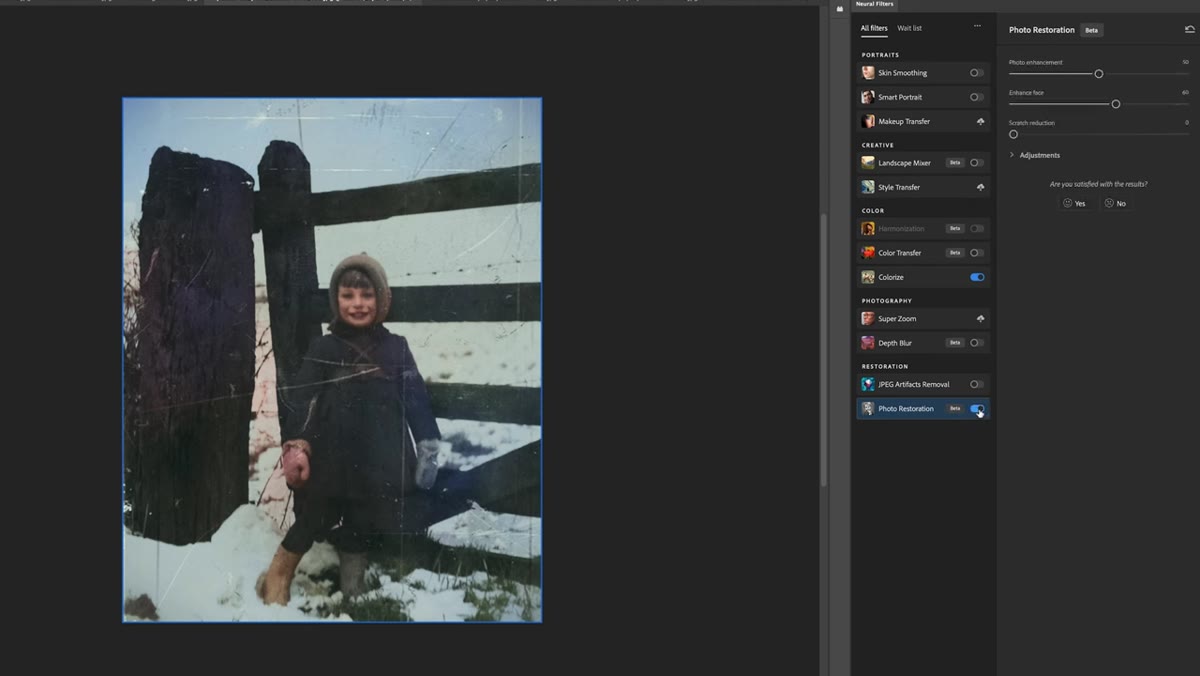Select the Depth Blur filter label
1200x676 pixels.
click(896, 343)
